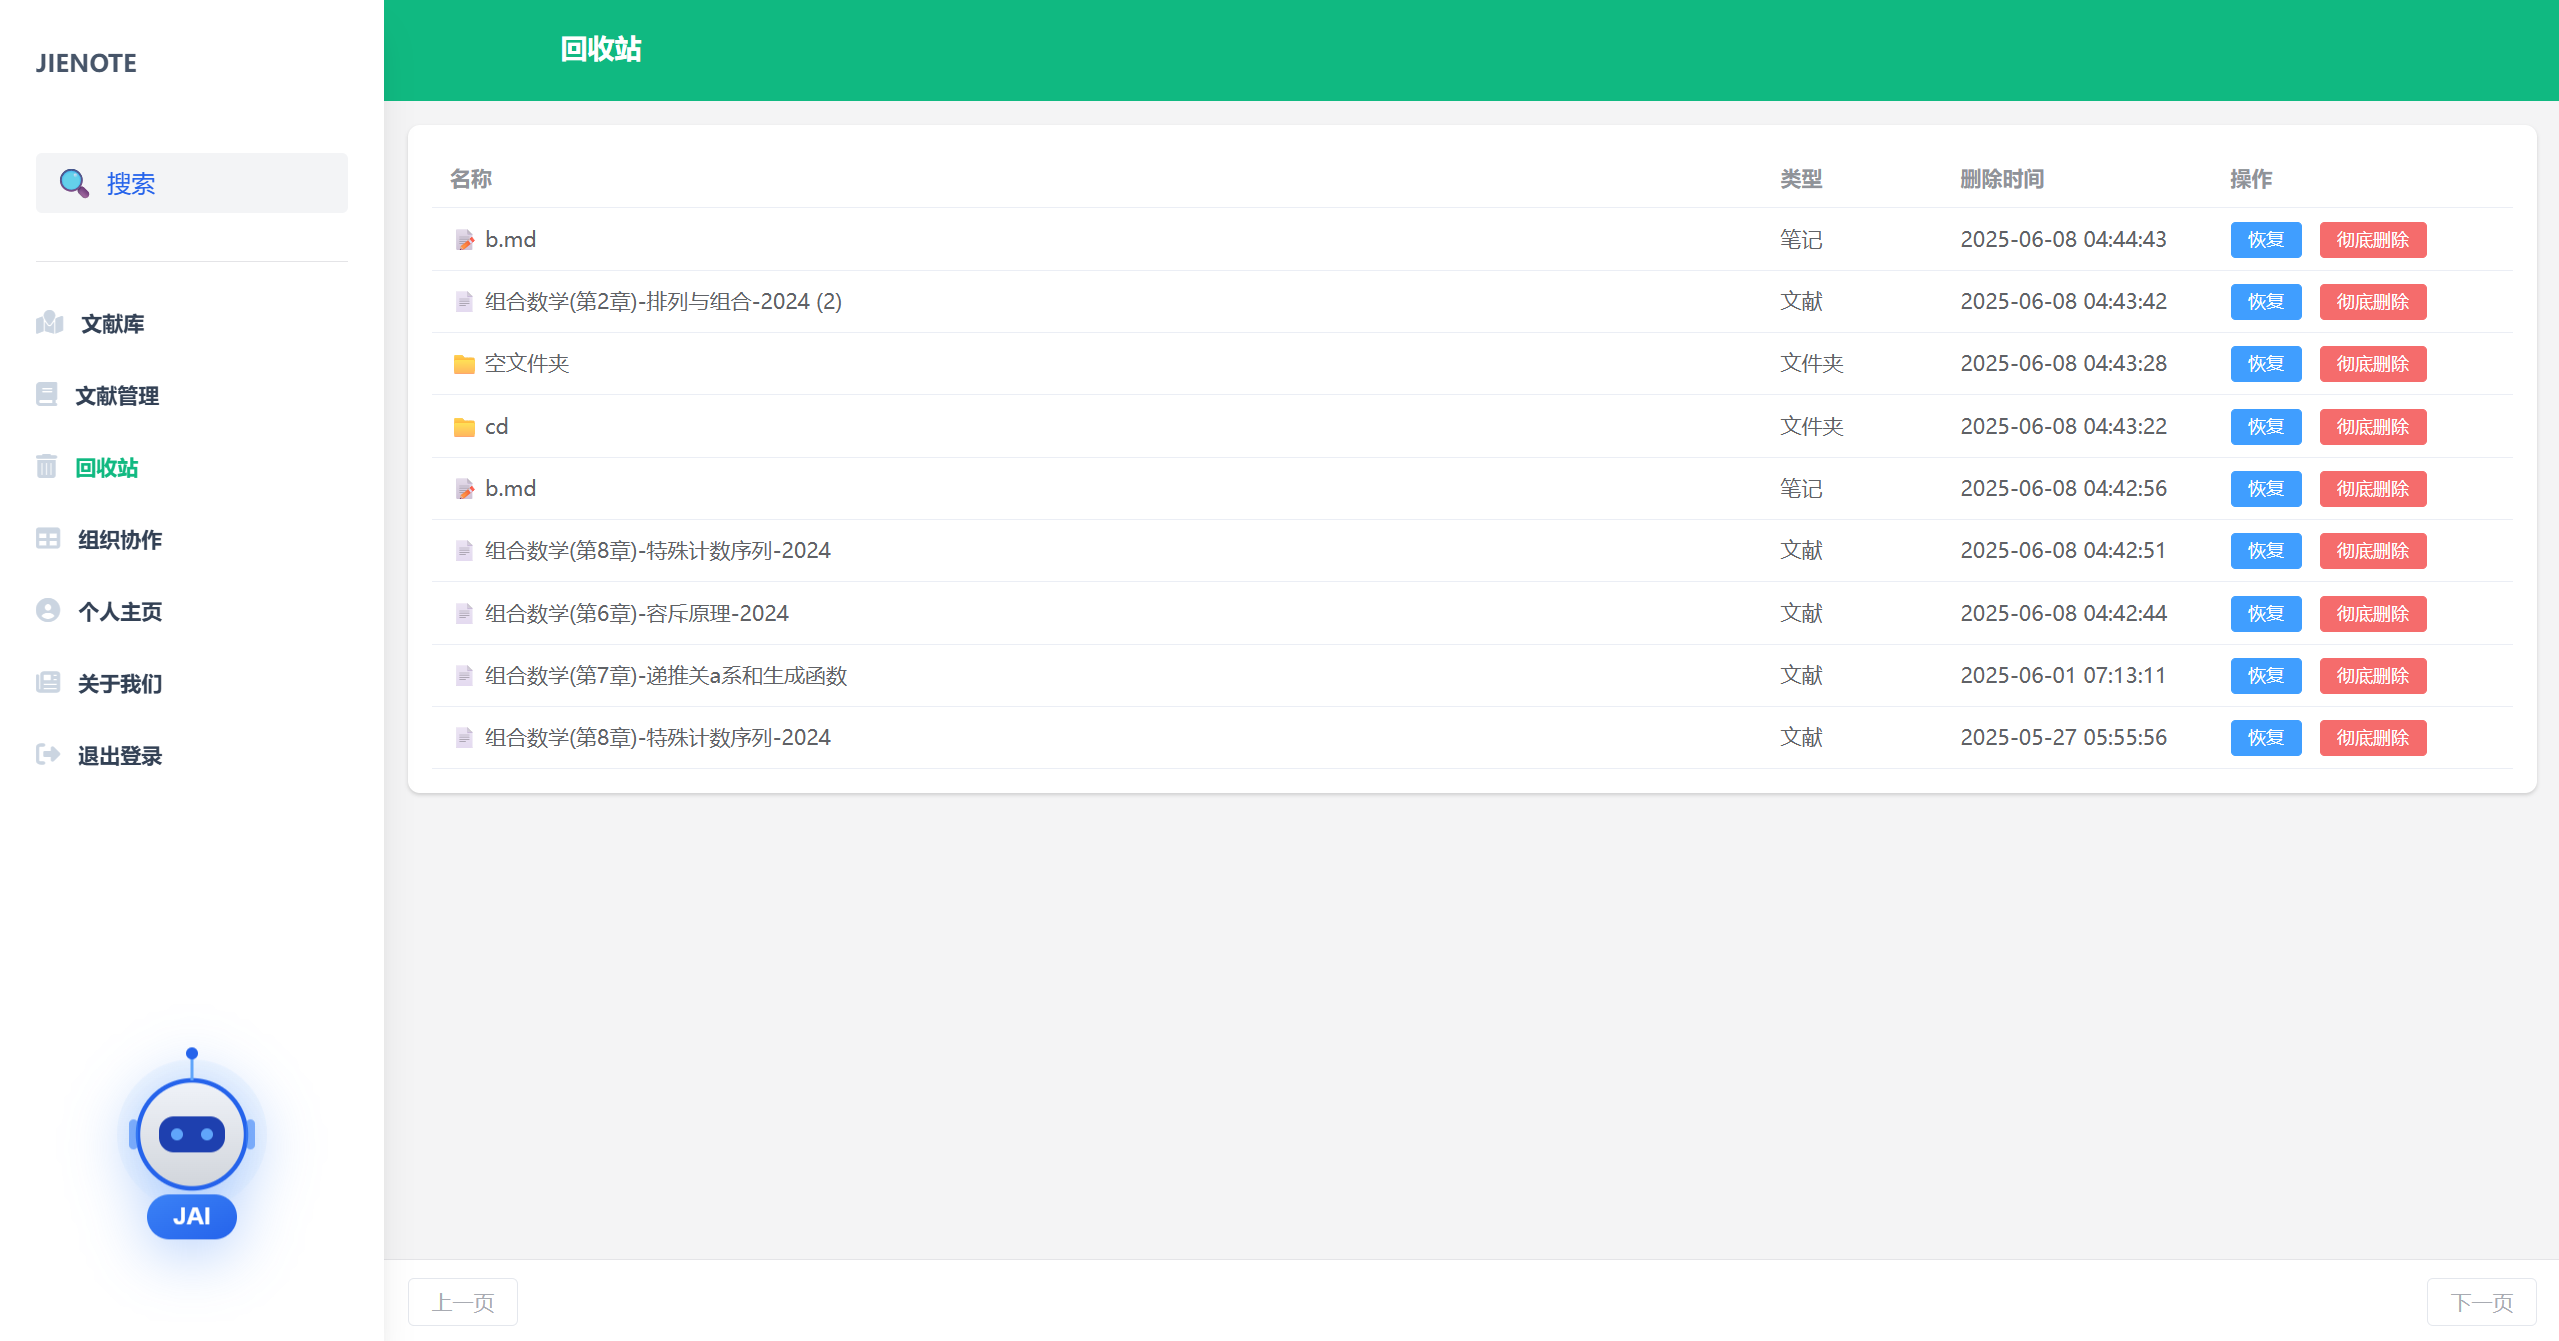Go to next page with 下一页
The height and width of the screenshot is (1341, 2559).
(2480, 1302)
